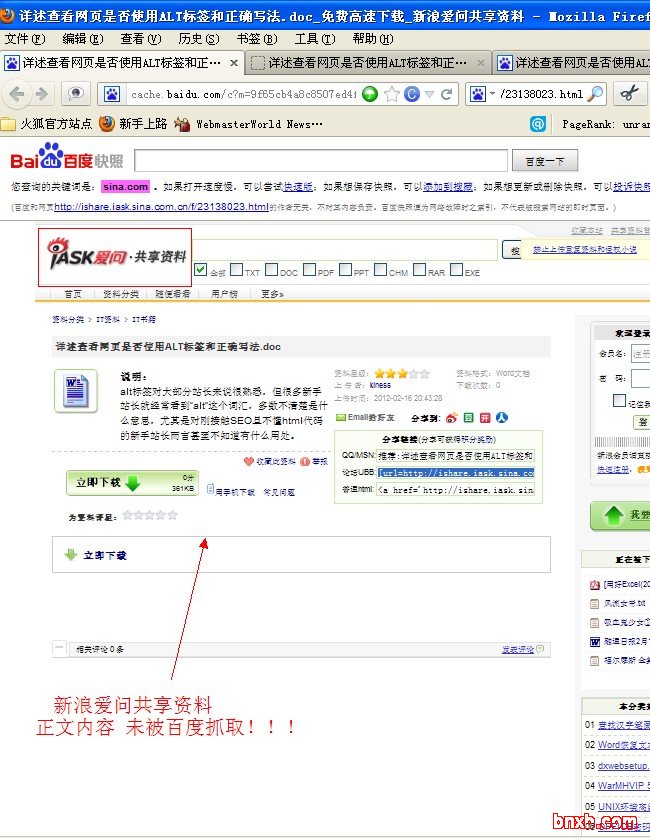650x838 pixels.
Task: Click the scissors icon in the navigation toolbar
Action: point(628,94)
